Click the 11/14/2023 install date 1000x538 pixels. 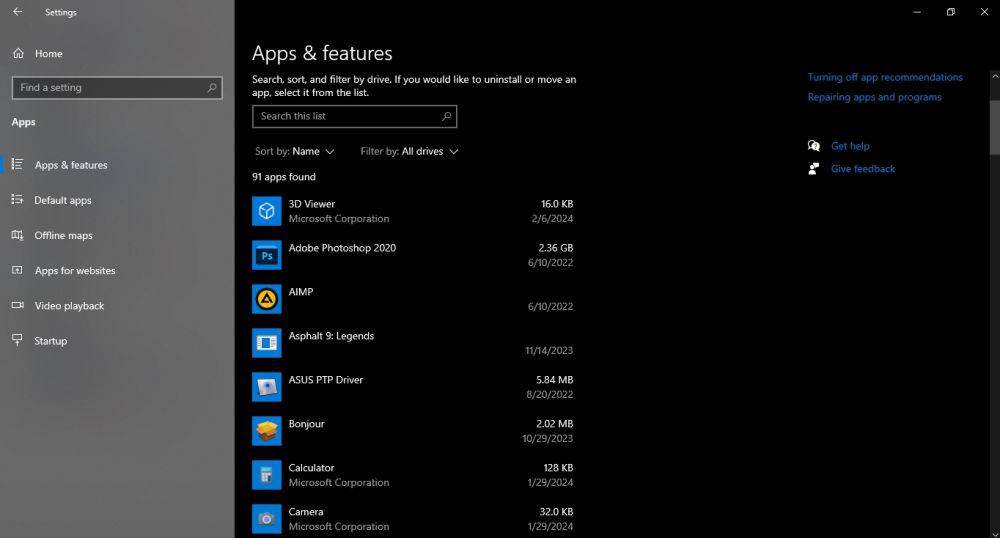tap(548, 351)
